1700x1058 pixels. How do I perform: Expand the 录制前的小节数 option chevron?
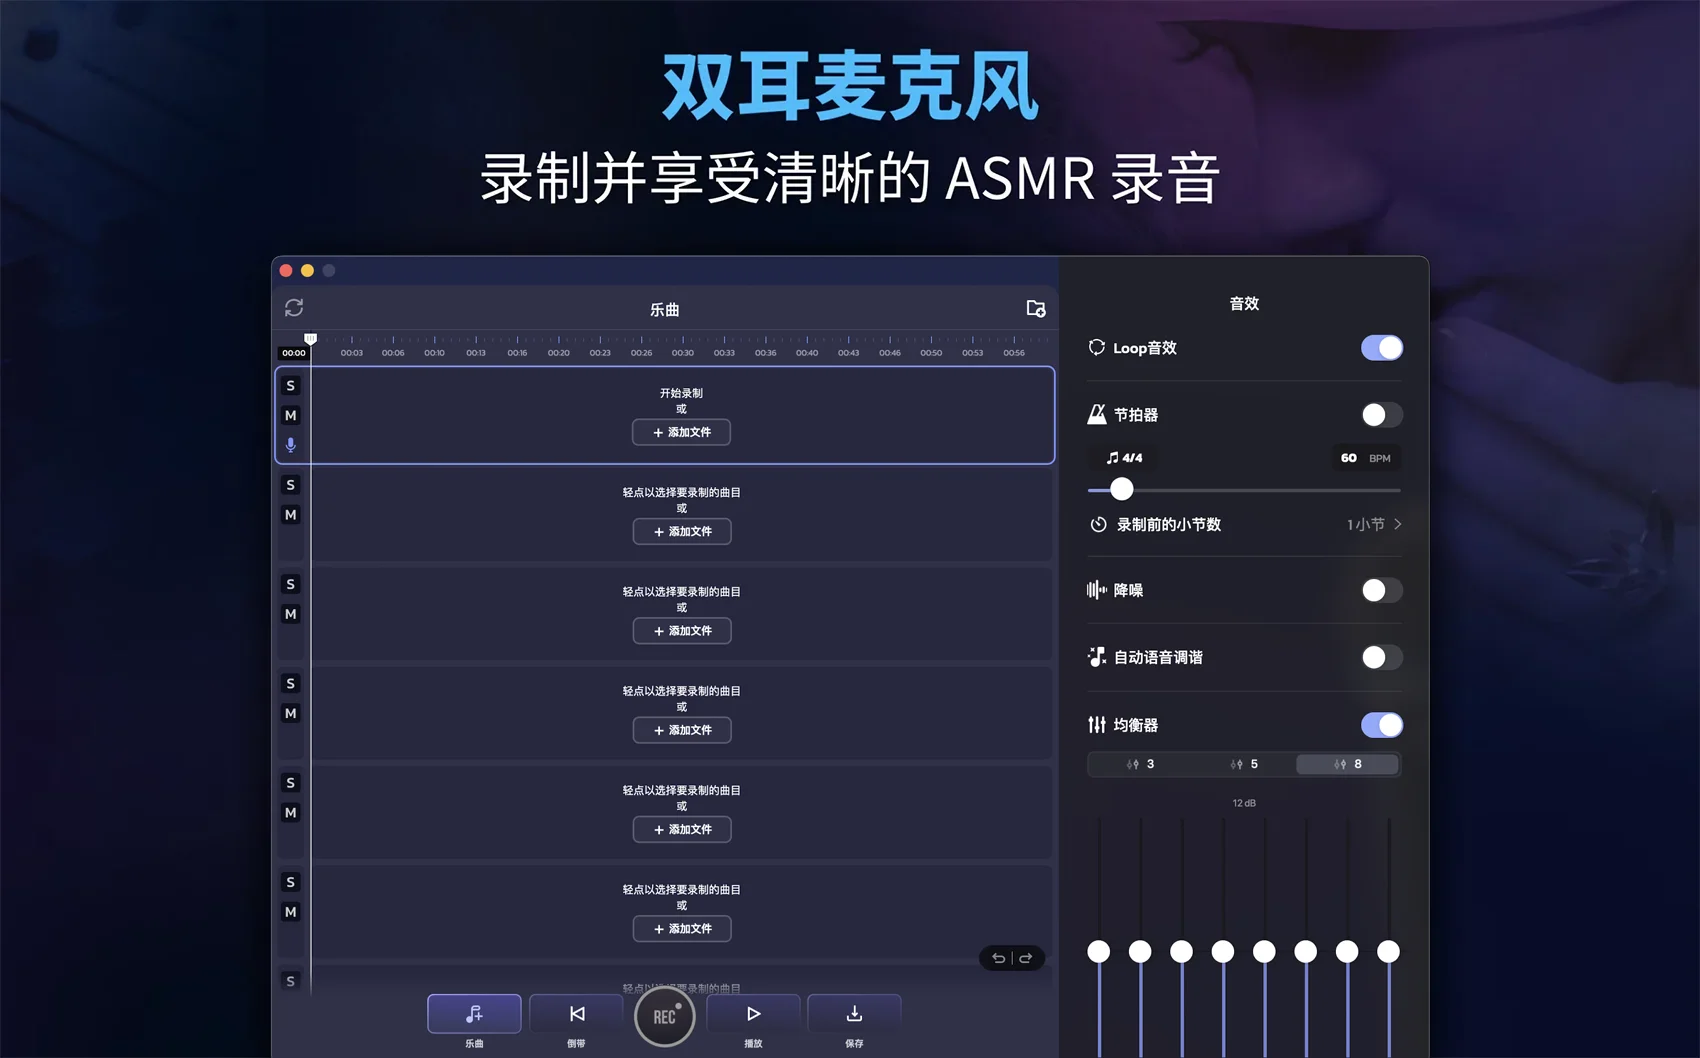1397,524
